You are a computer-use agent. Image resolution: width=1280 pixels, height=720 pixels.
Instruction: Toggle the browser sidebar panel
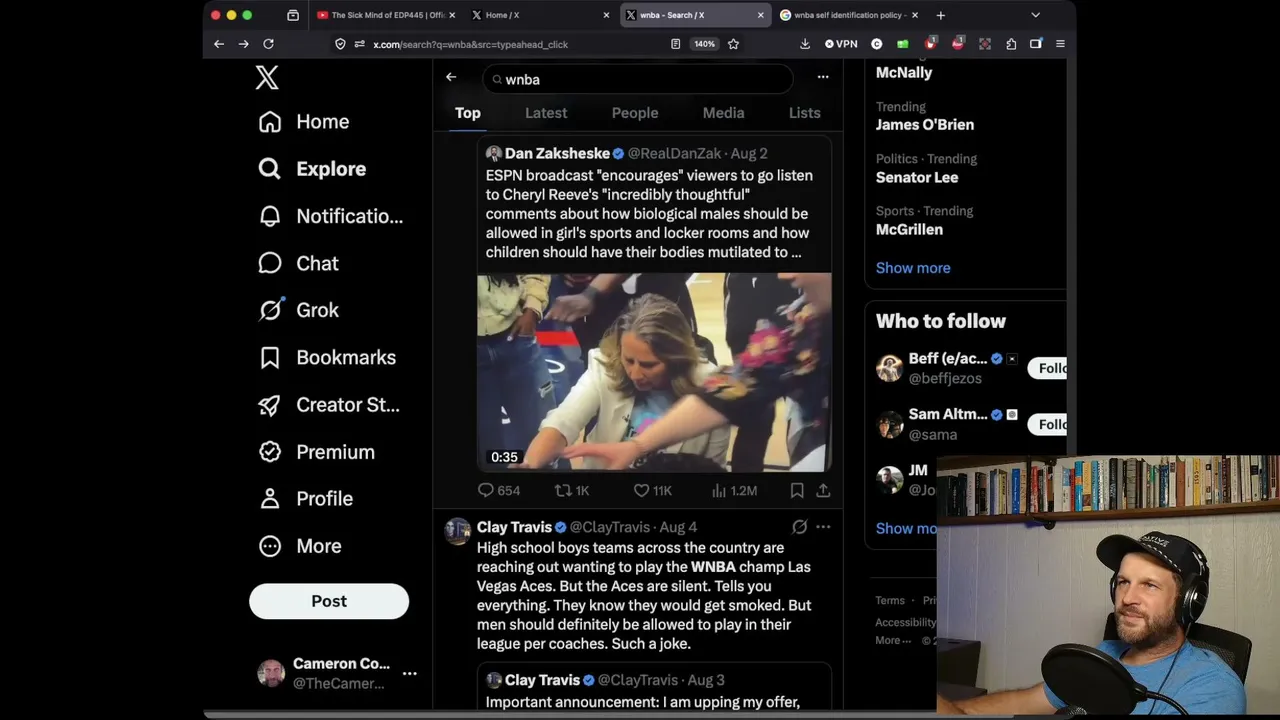tap(1036, 44)
